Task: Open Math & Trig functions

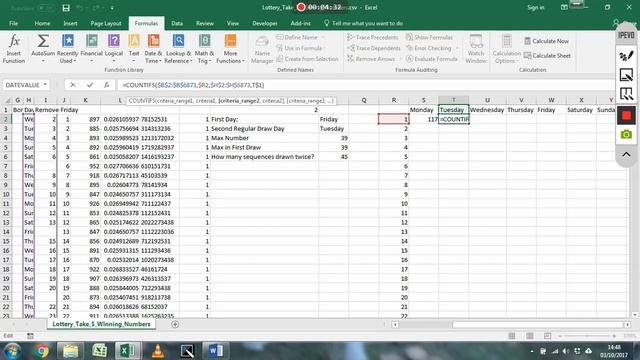Action: [x=204, y=49]
